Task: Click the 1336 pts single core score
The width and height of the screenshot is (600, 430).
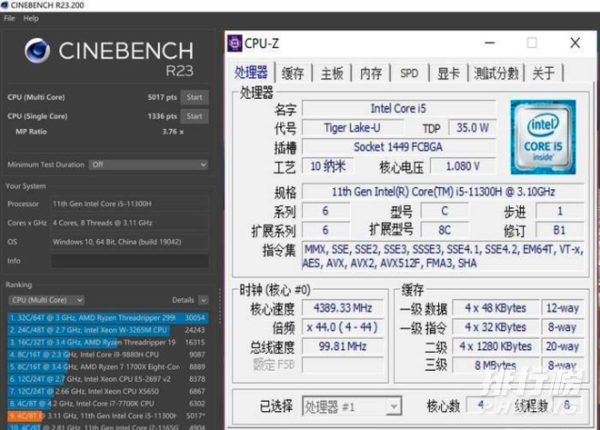Action: [x=162, y=116]
